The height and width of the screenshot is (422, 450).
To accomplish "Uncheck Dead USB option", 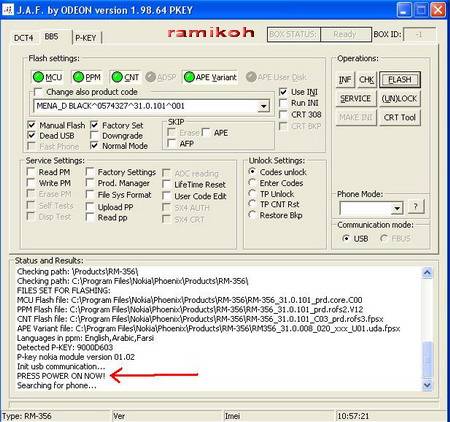I will [31, 135].
